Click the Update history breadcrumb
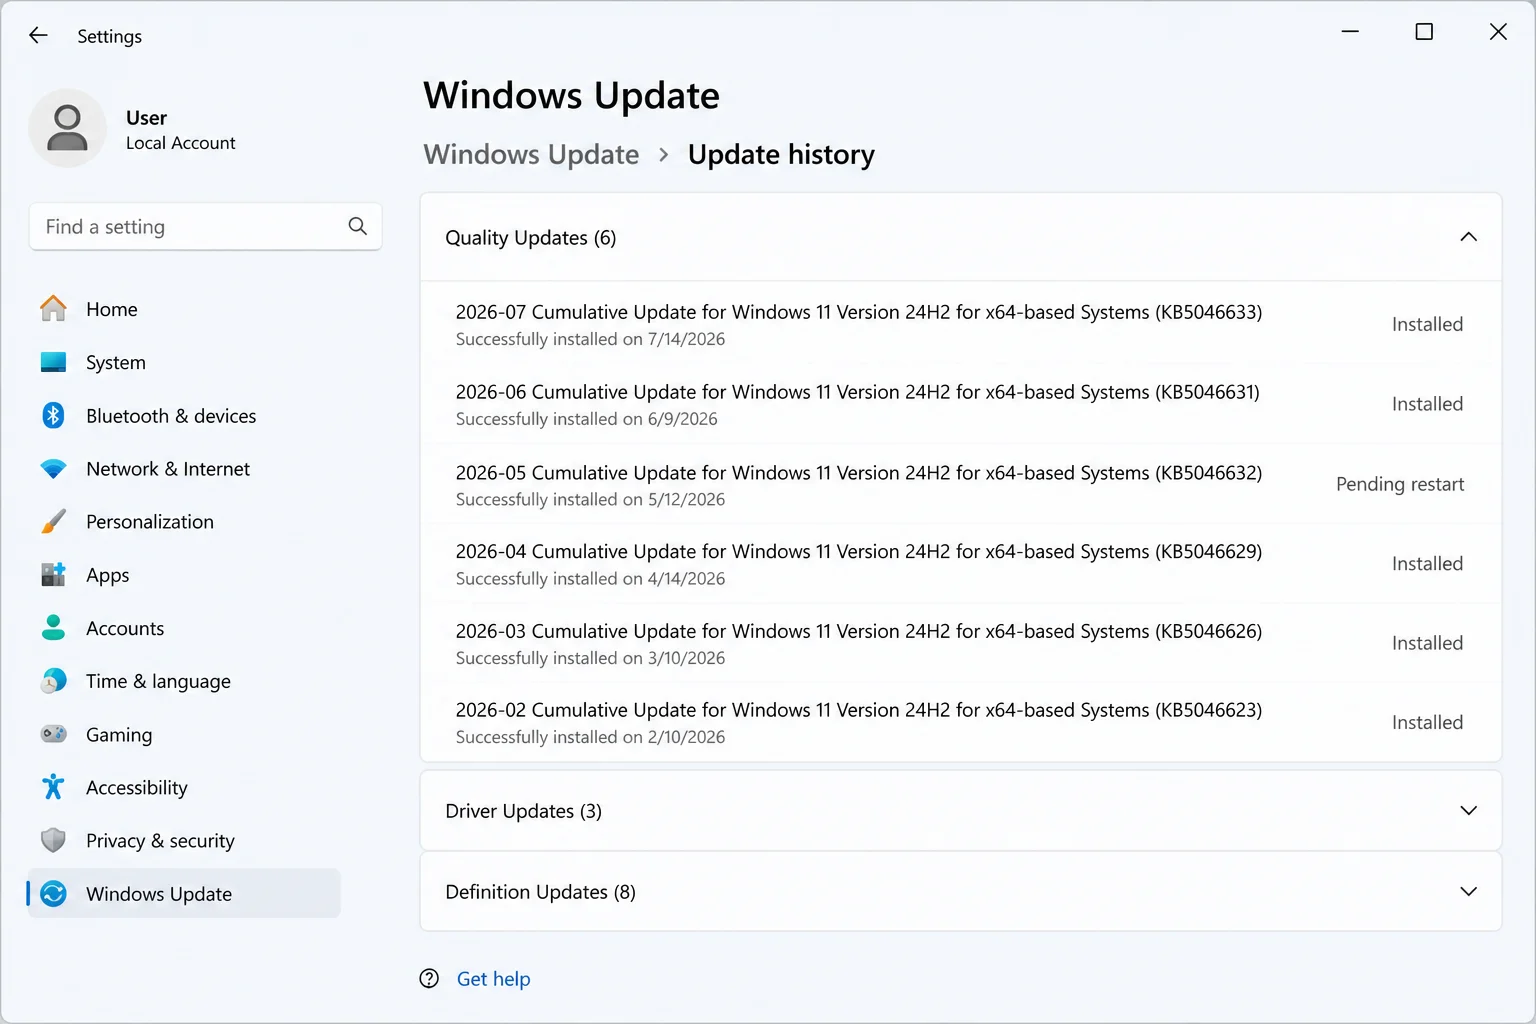Image resolution: width=1536 pixels, height=1024 pixels. [781, 154]
